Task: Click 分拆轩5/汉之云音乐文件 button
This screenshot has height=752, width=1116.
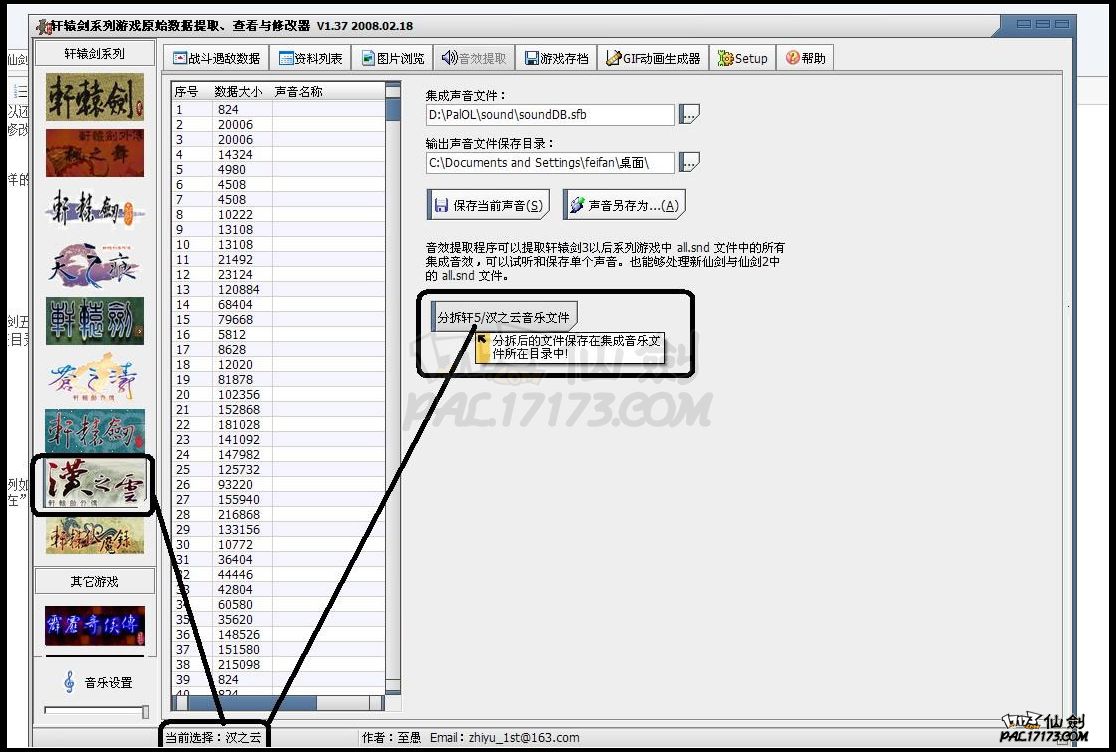Action: tap(504, 317)
